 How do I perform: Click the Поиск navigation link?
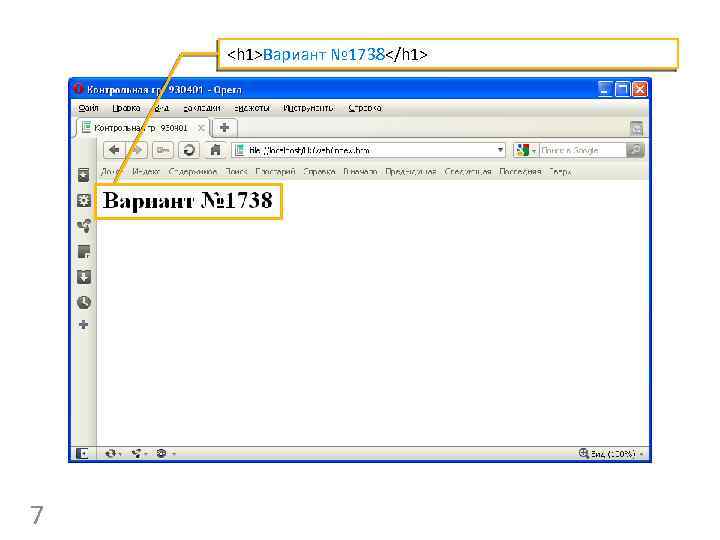(x=236, y=172)
